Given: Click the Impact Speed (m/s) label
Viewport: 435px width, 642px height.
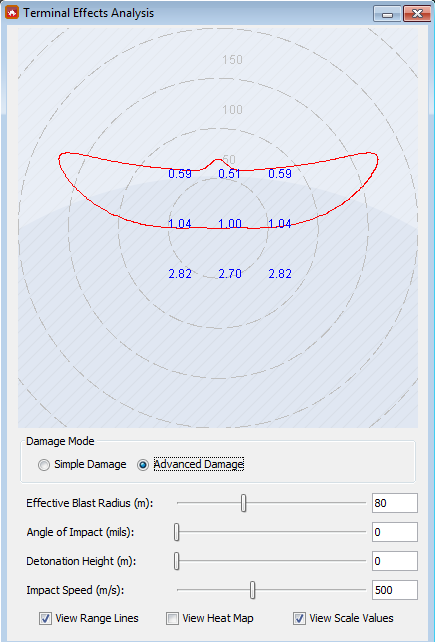Looking at the screenshot, I should pyautogui.click(x=75, y=590).
